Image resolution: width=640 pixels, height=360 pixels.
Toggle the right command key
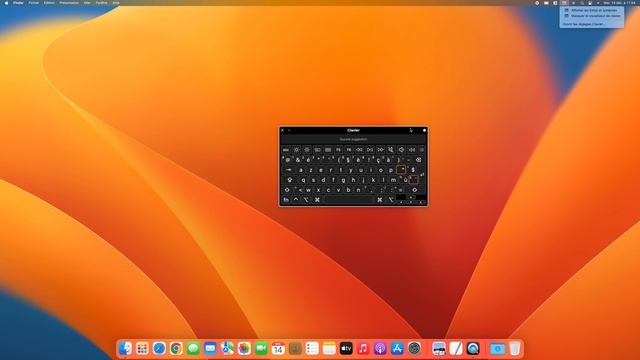click(x=380, y=200)
